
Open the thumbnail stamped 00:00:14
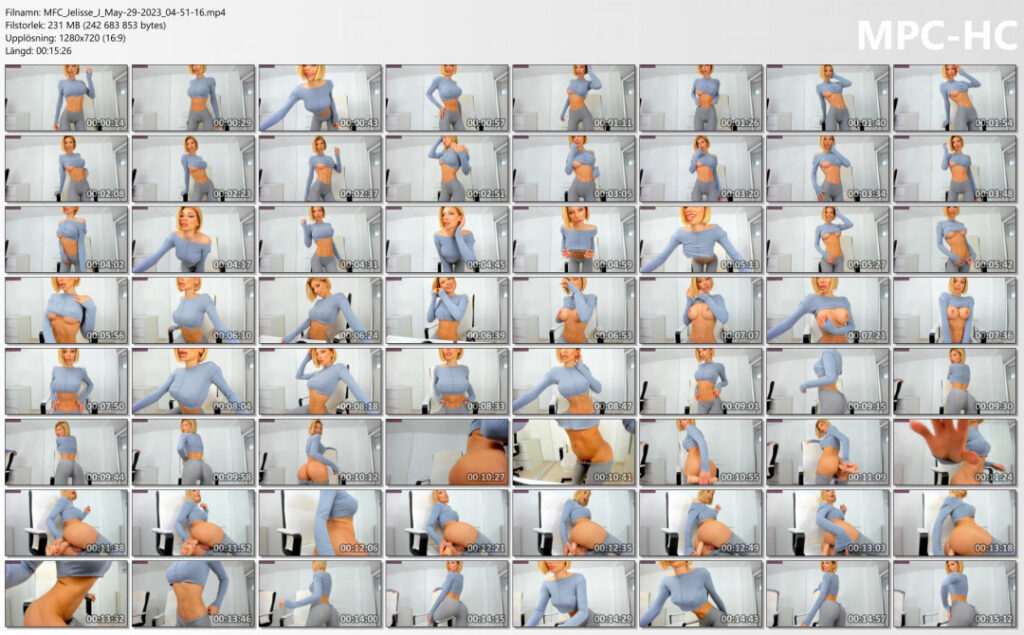pyautogui.click(x=66, y=98)
